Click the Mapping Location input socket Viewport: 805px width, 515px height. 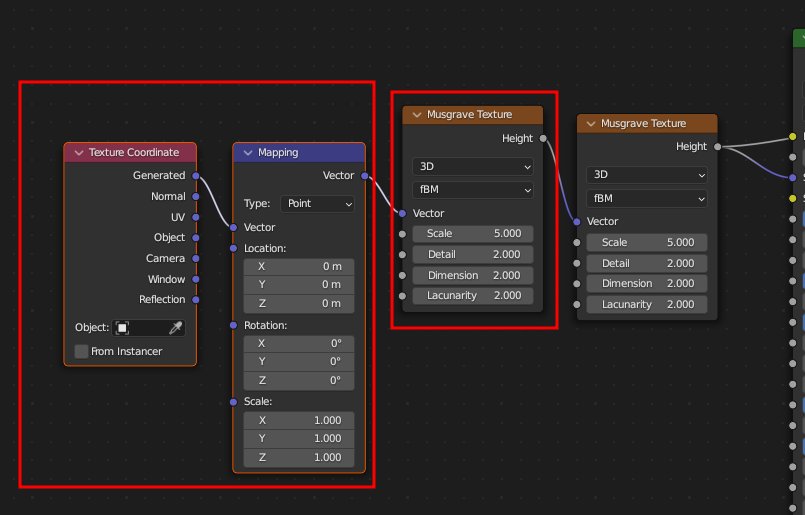234,249
